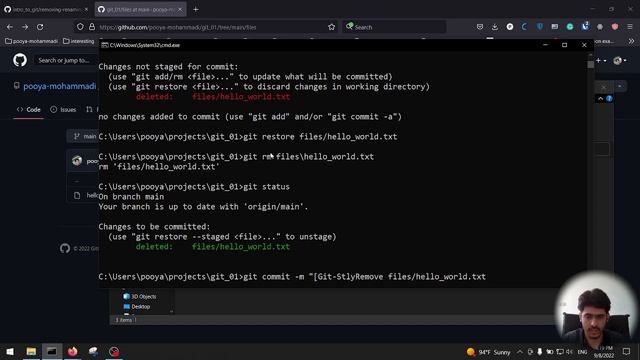Select the Code tab on GitHub
The height and width of the screenshot is (360, 640).
[x=29, y=109]
